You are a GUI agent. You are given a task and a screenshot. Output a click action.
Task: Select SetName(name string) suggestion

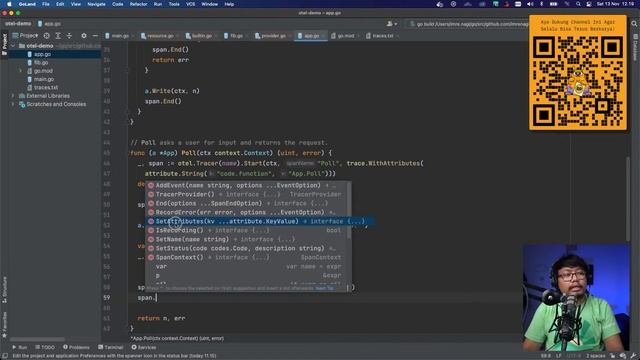coord(247,239)
